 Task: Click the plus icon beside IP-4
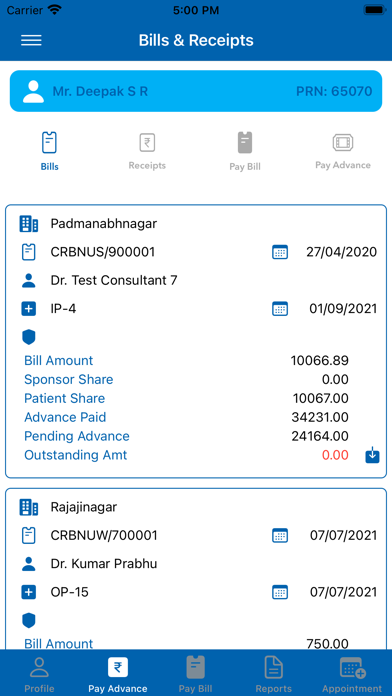pyautogui.click(x=29, y=309)
